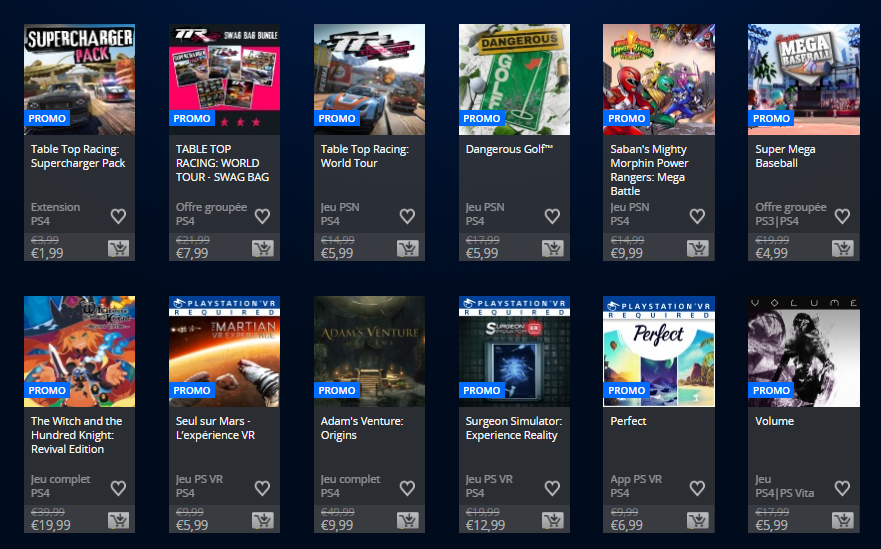Add Volume to the shopping cart

point(843,520)
